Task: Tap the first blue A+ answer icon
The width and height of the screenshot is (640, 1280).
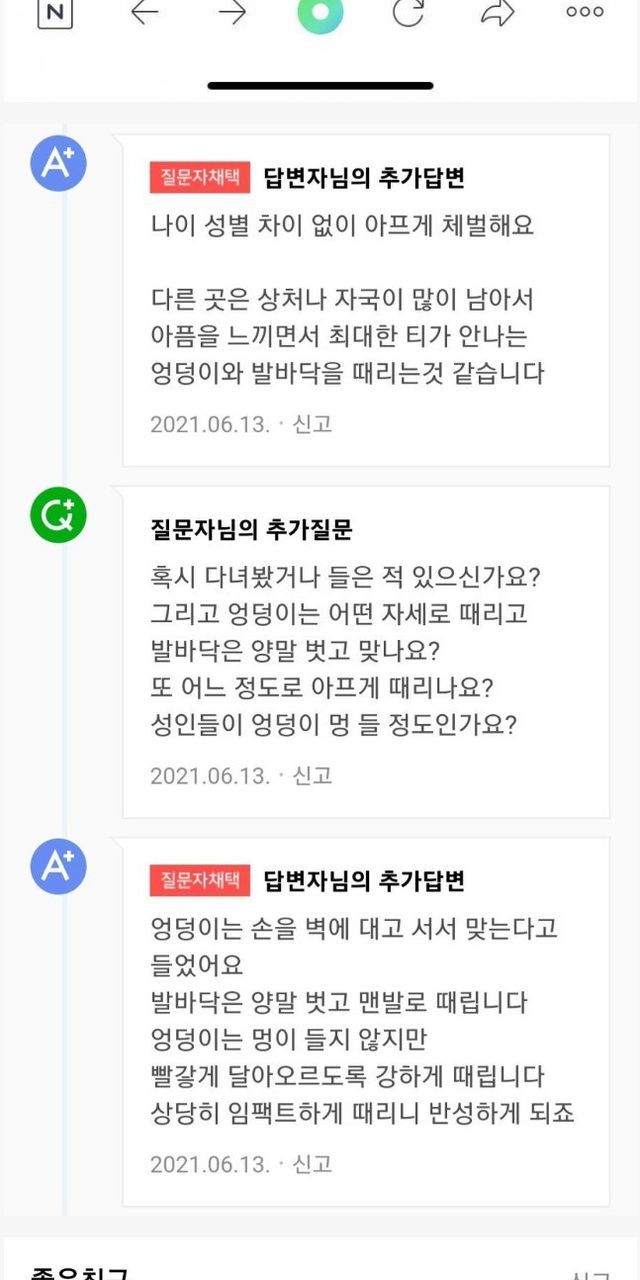Action: [x=58, y=164]
